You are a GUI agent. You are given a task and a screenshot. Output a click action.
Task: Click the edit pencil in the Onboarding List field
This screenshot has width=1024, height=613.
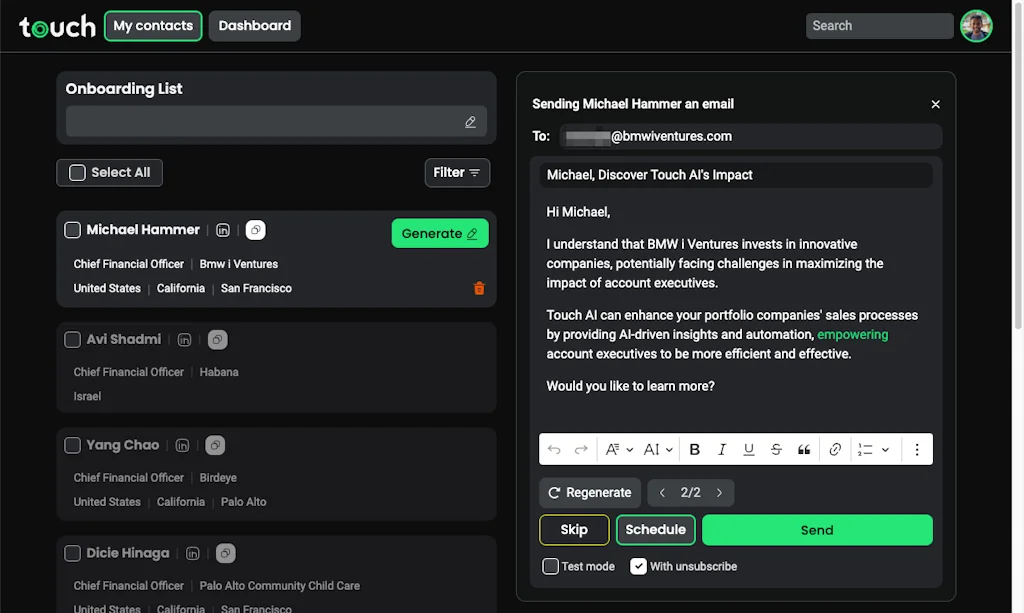pos(470,121)
